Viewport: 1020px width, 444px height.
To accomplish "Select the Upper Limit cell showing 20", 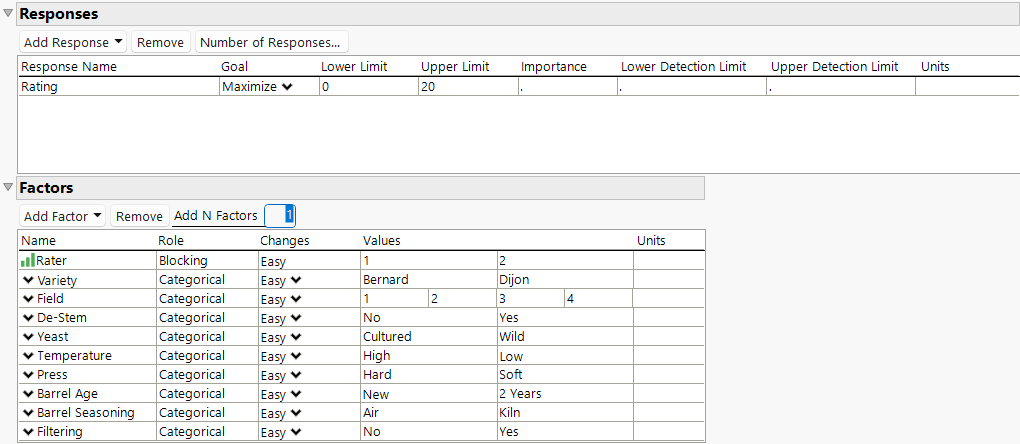I will (x=466, y=87).
